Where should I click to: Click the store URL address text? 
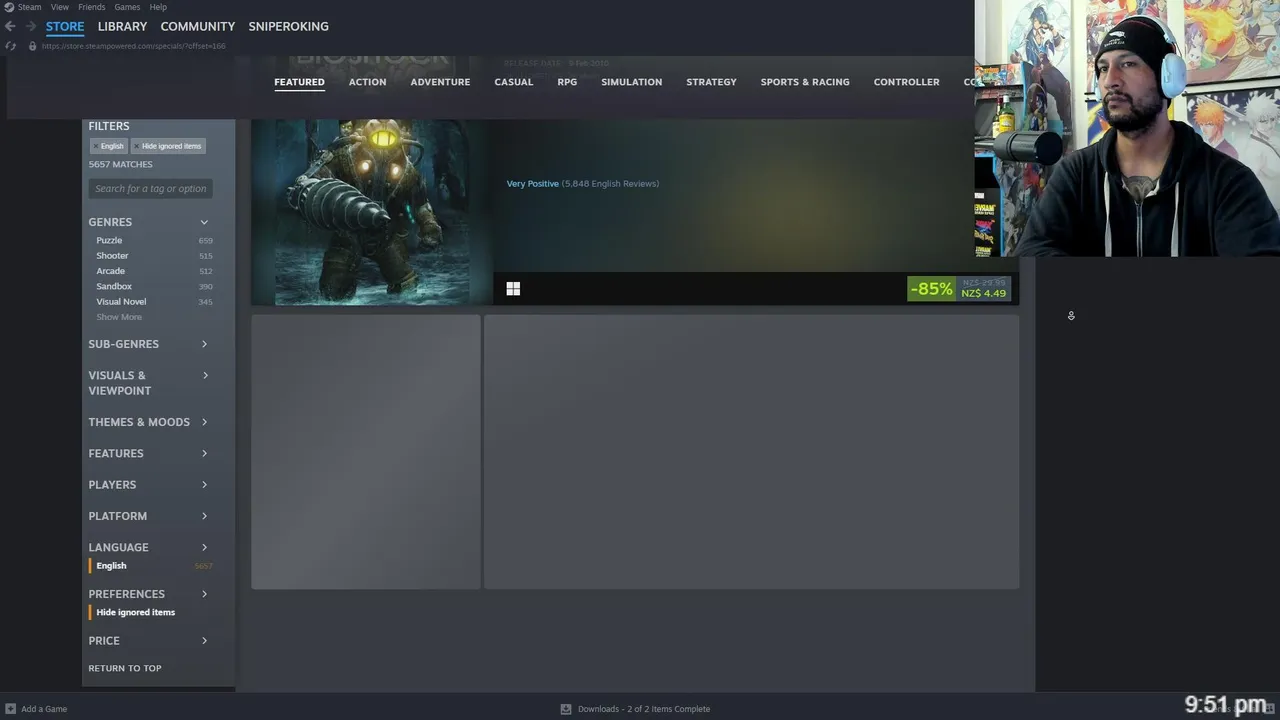[x=133, y=46]
